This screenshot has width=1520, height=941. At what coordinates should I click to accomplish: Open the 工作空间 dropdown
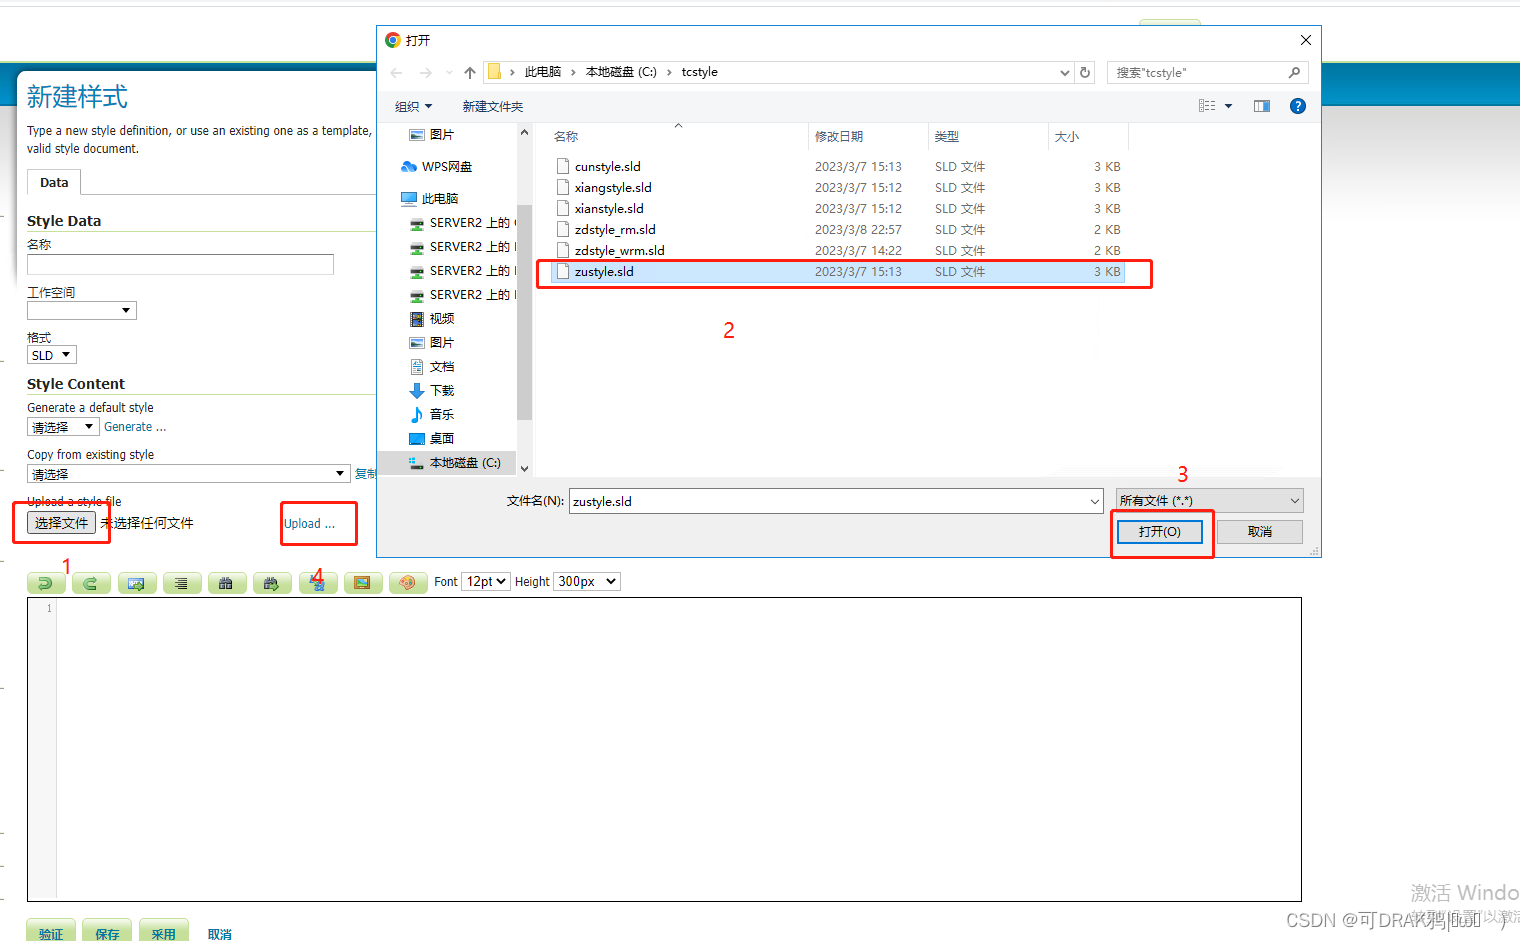pos(82,311)
